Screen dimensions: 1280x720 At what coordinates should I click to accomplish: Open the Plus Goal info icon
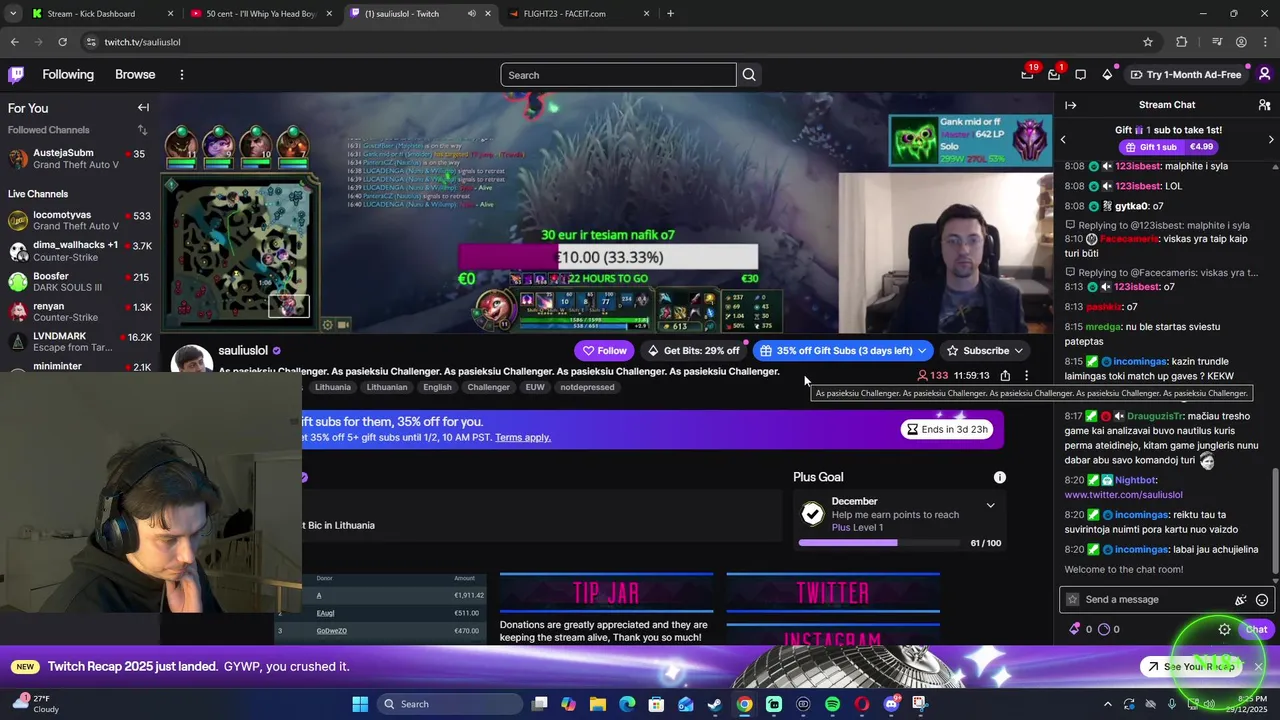999,477
